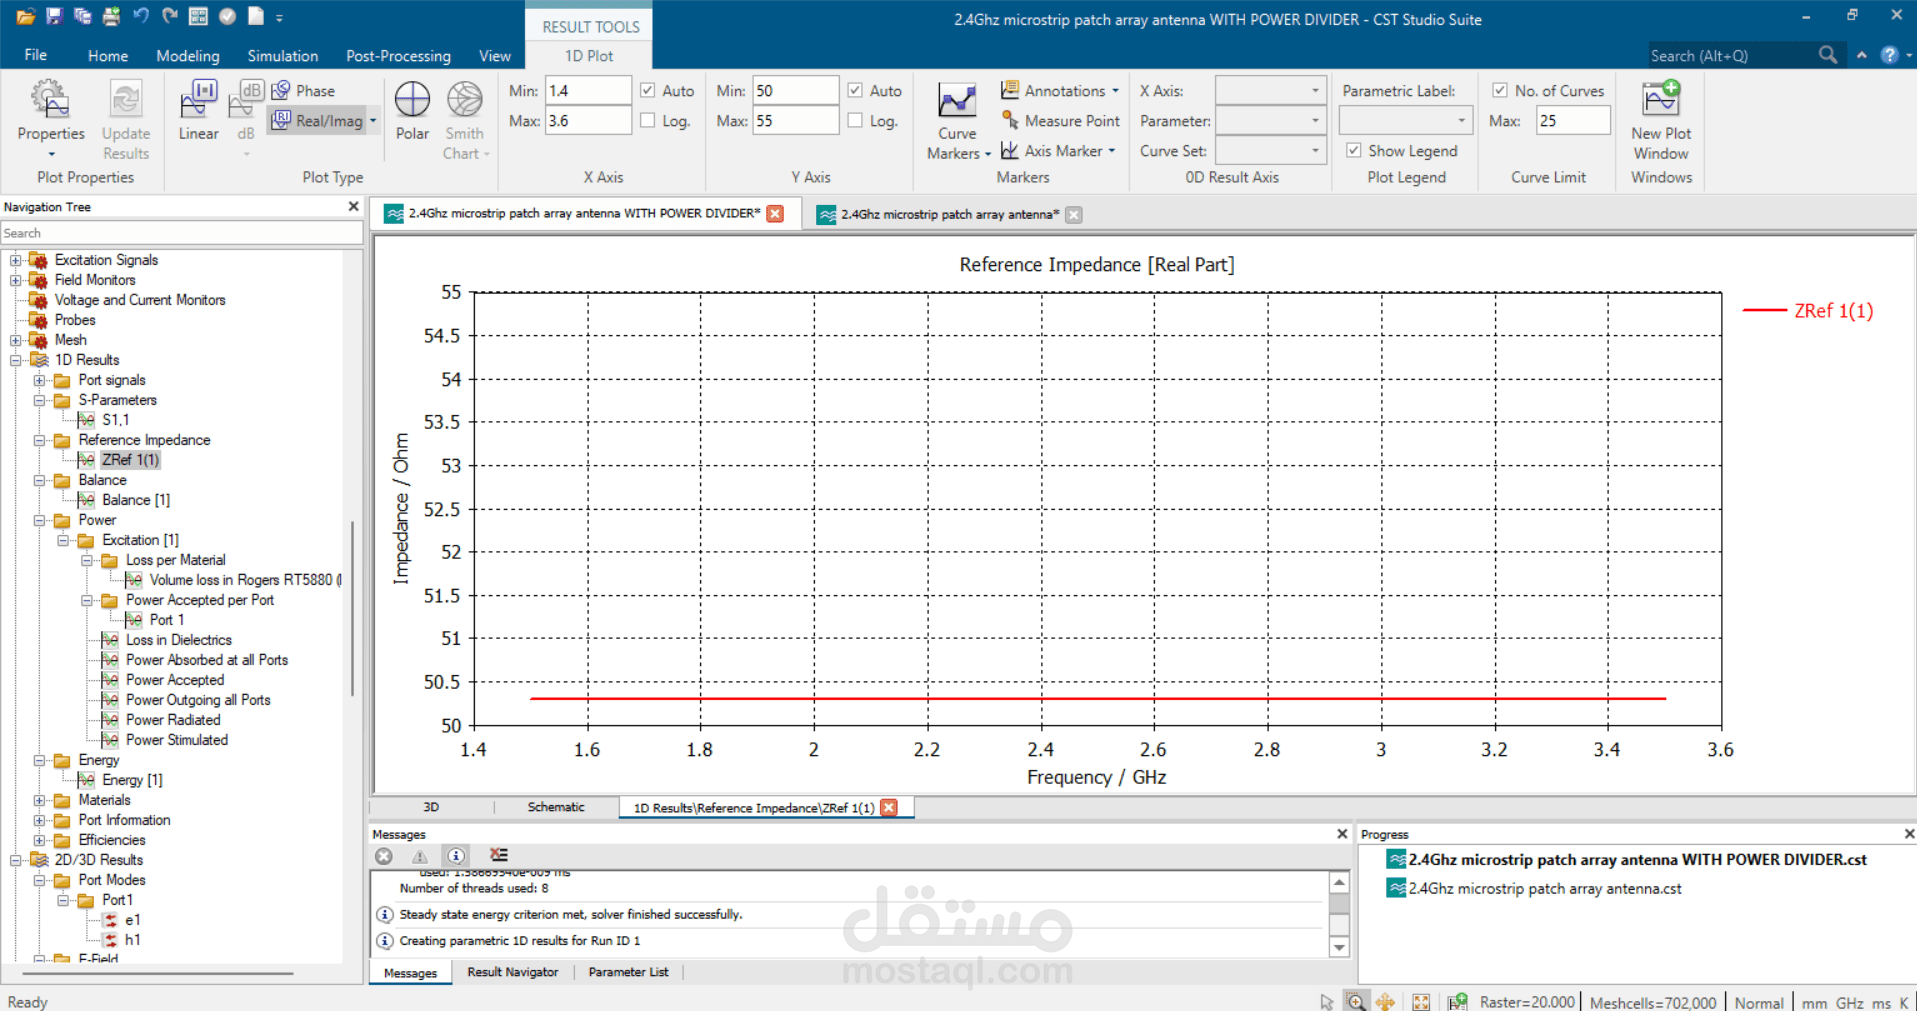1917x1011 pixels.
Task: Clear all messages in Messages panel
Action: (499, 855)
